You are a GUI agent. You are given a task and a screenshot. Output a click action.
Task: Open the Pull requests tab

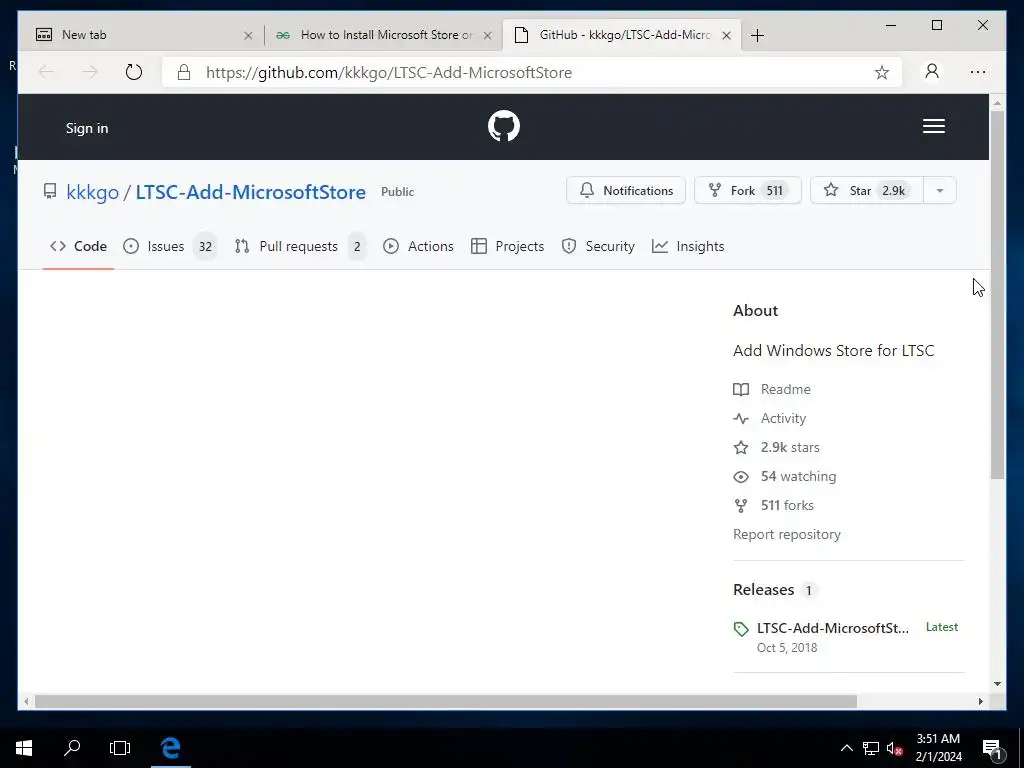click(x=300, y=246)
